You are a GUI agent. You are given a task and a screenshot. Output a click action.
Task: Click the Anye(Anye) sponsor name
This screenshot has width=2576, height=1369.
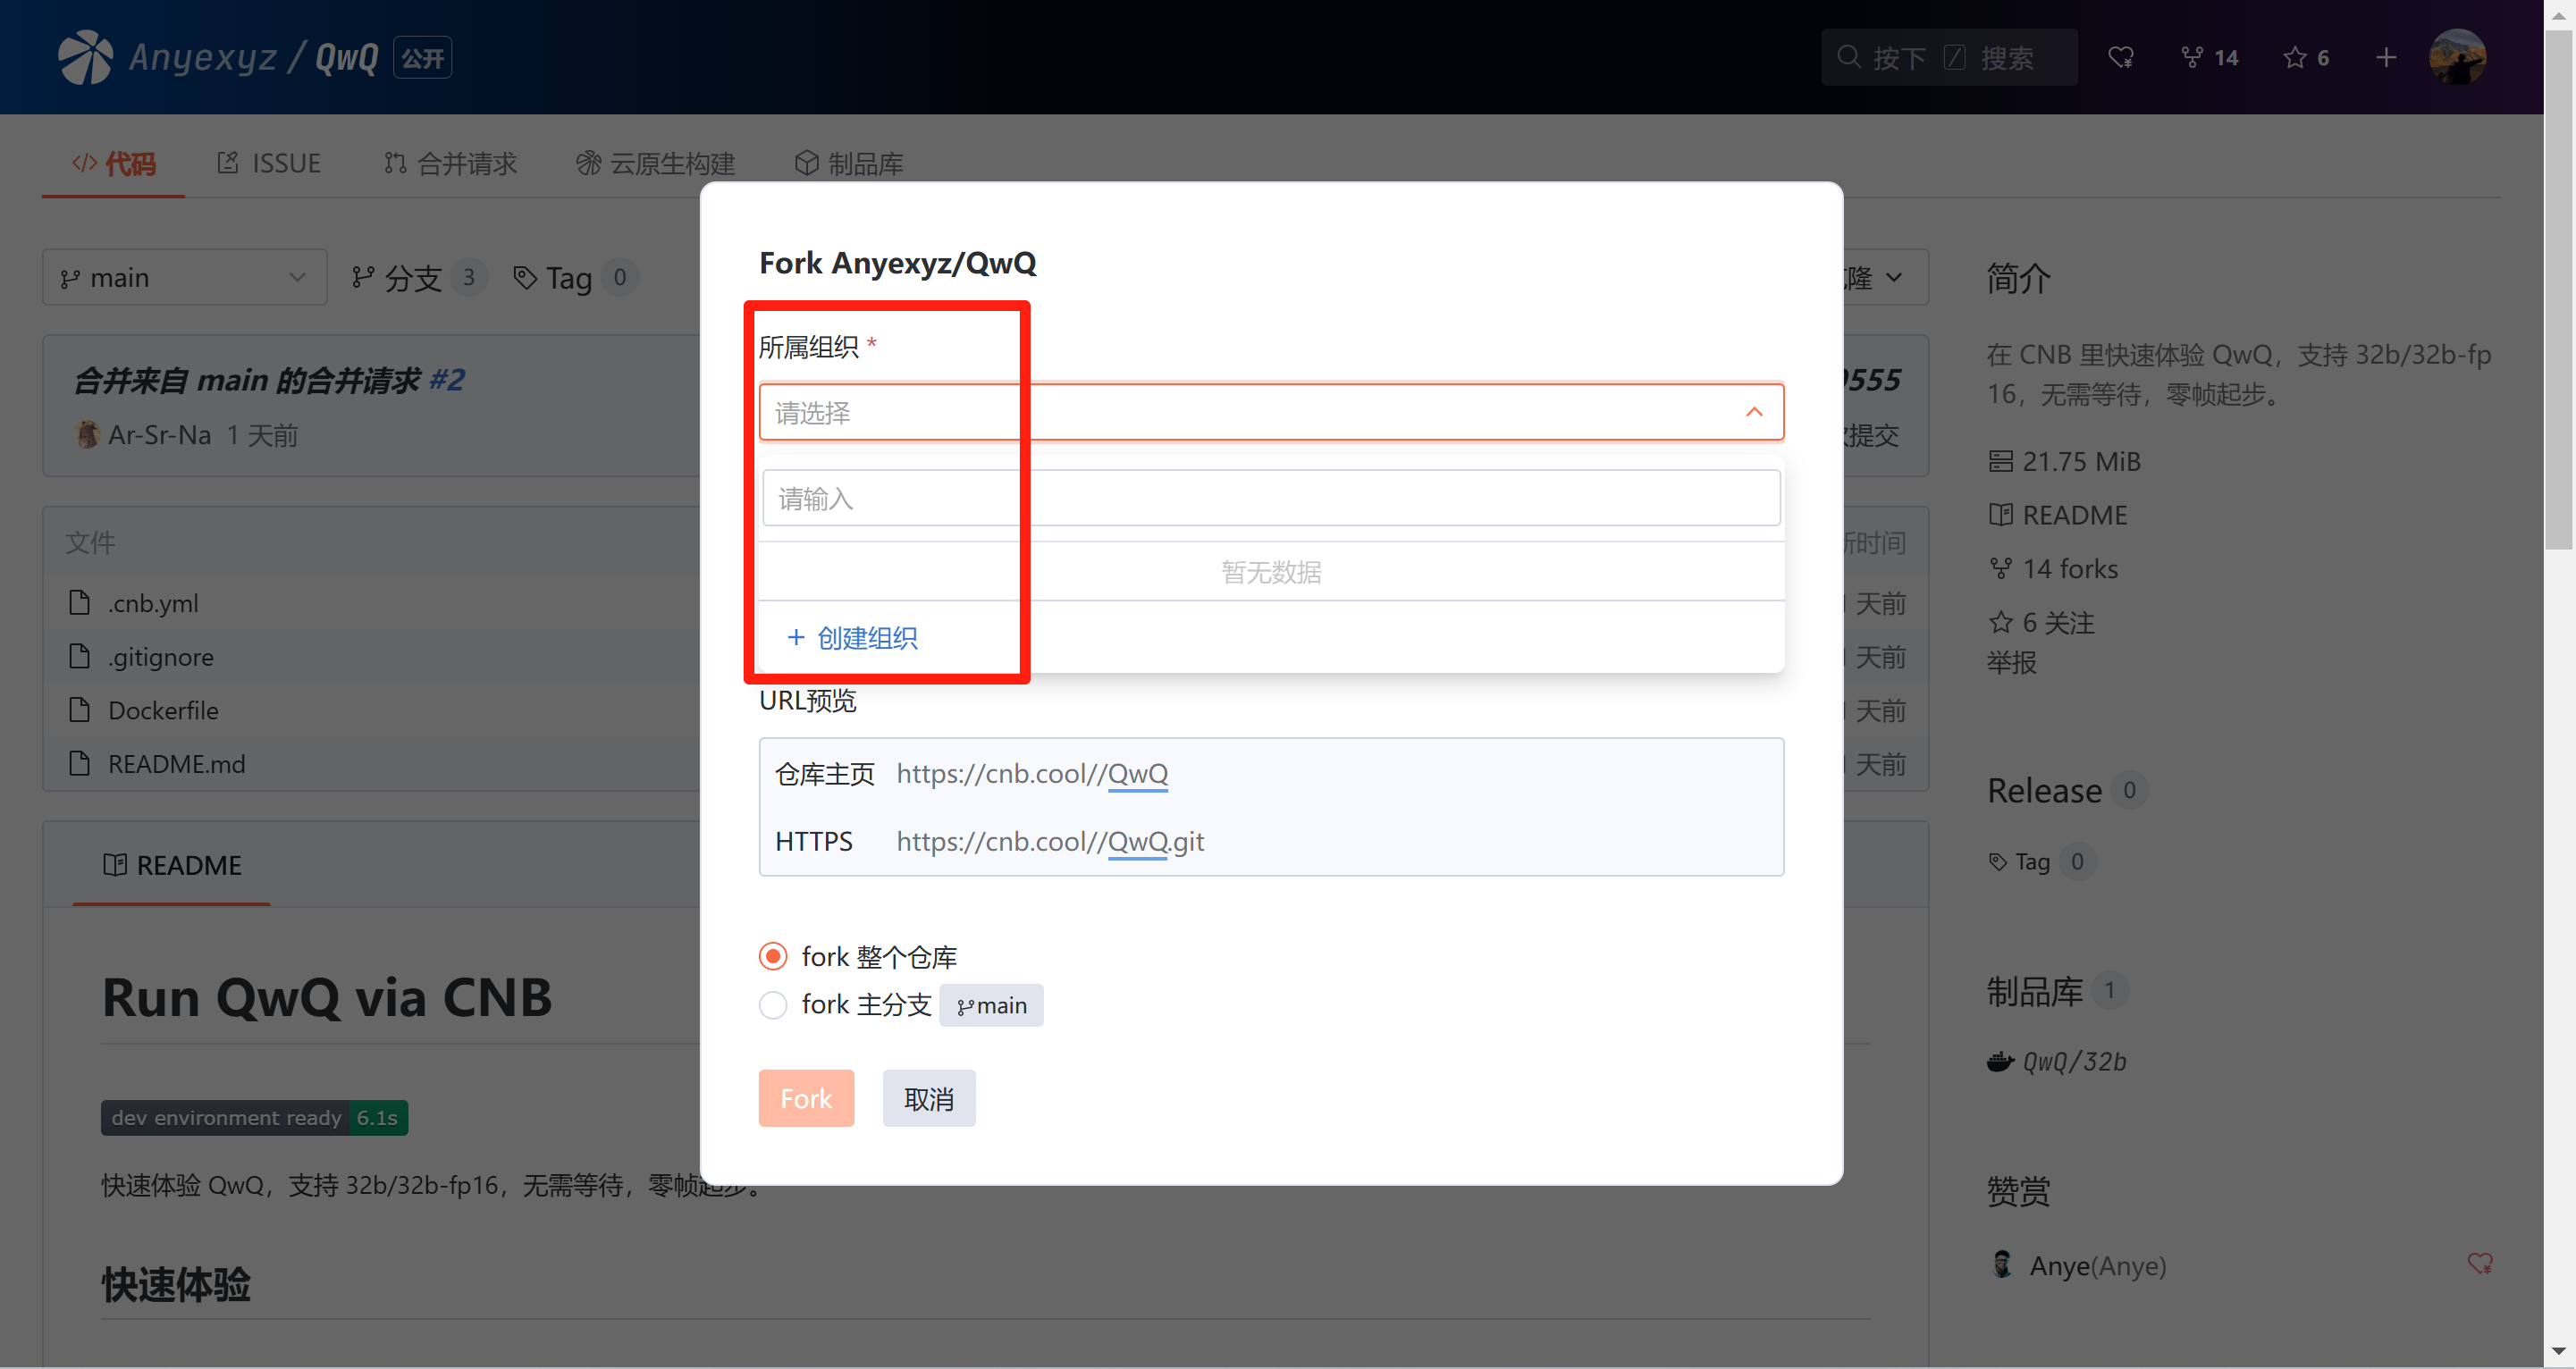(2098, 1266)
